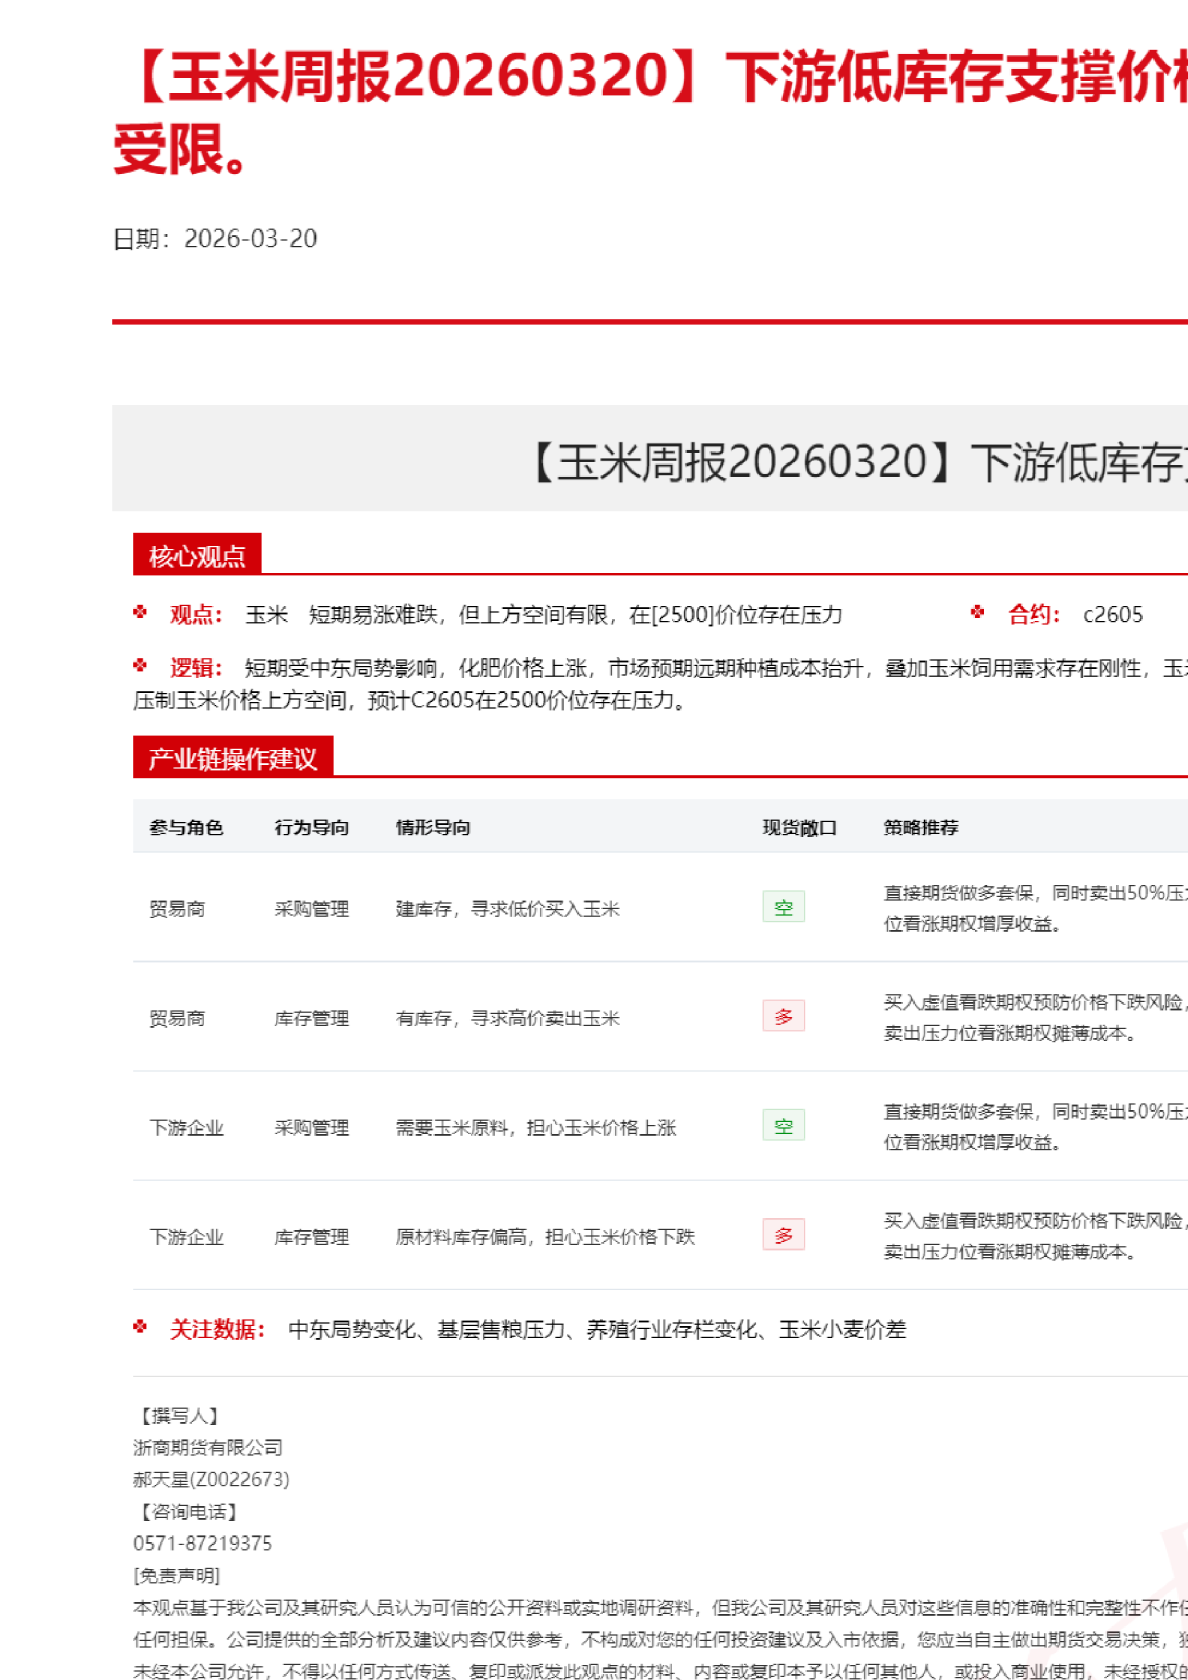1188x1680 pixels.
Task: Click 有库存，寻求高价卖出玉米 cell
Action: [508, 1018]
